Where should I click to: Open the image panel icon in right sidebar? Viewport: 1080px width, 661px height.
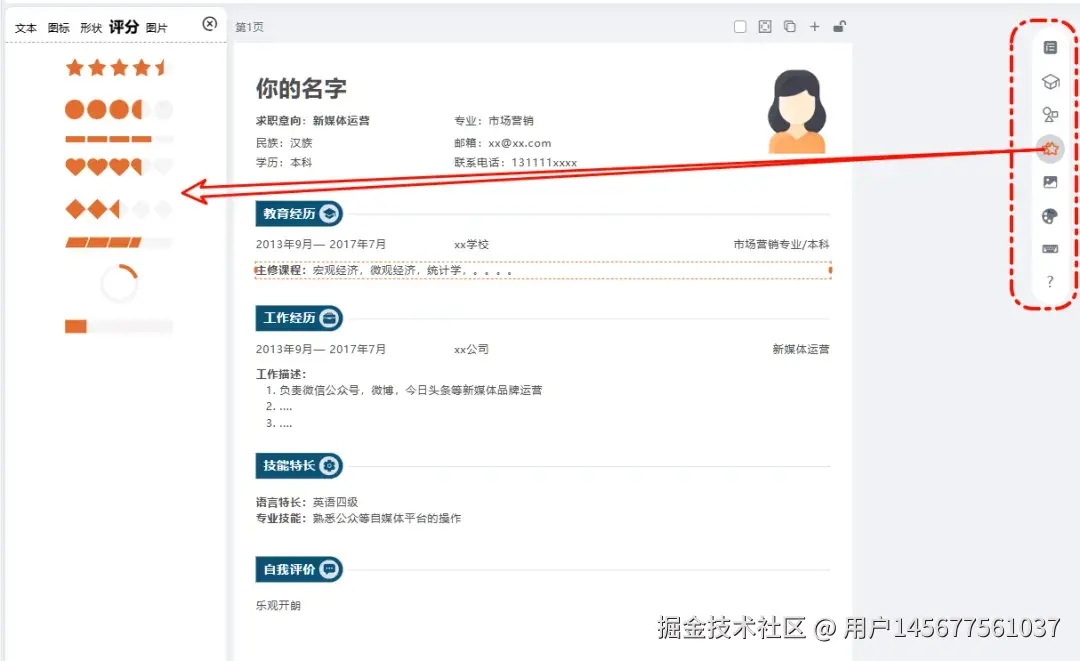coord(1049,181)
